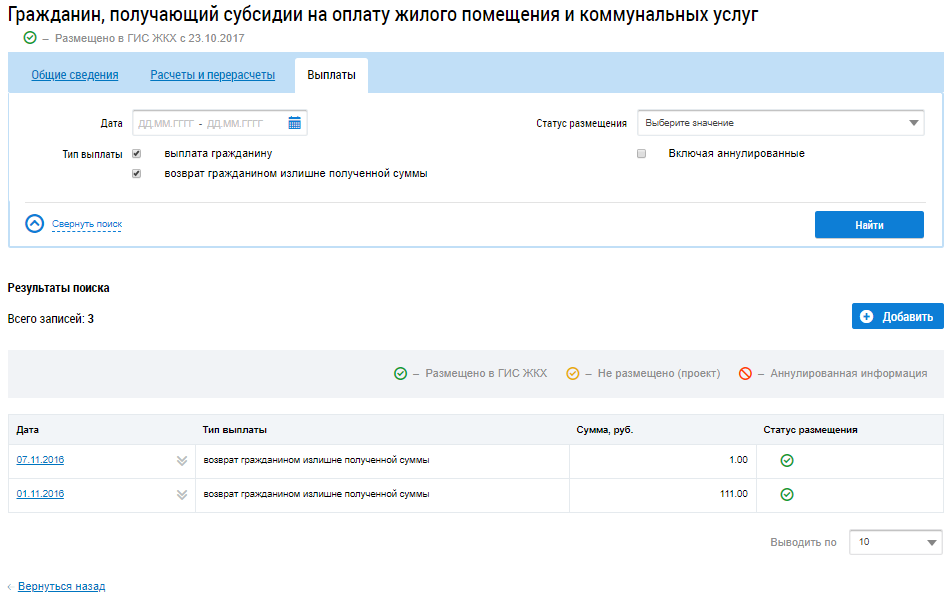Click the green 'Размещено в ГИС ЖКХ' legend icon

[400, 374]
